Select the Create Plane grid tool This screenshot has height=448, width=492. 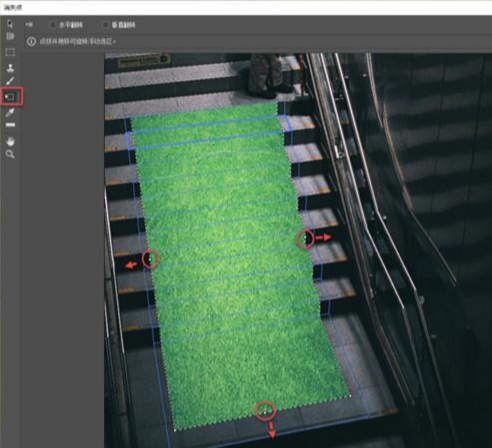pyautogui.click(x=10, y=37)
